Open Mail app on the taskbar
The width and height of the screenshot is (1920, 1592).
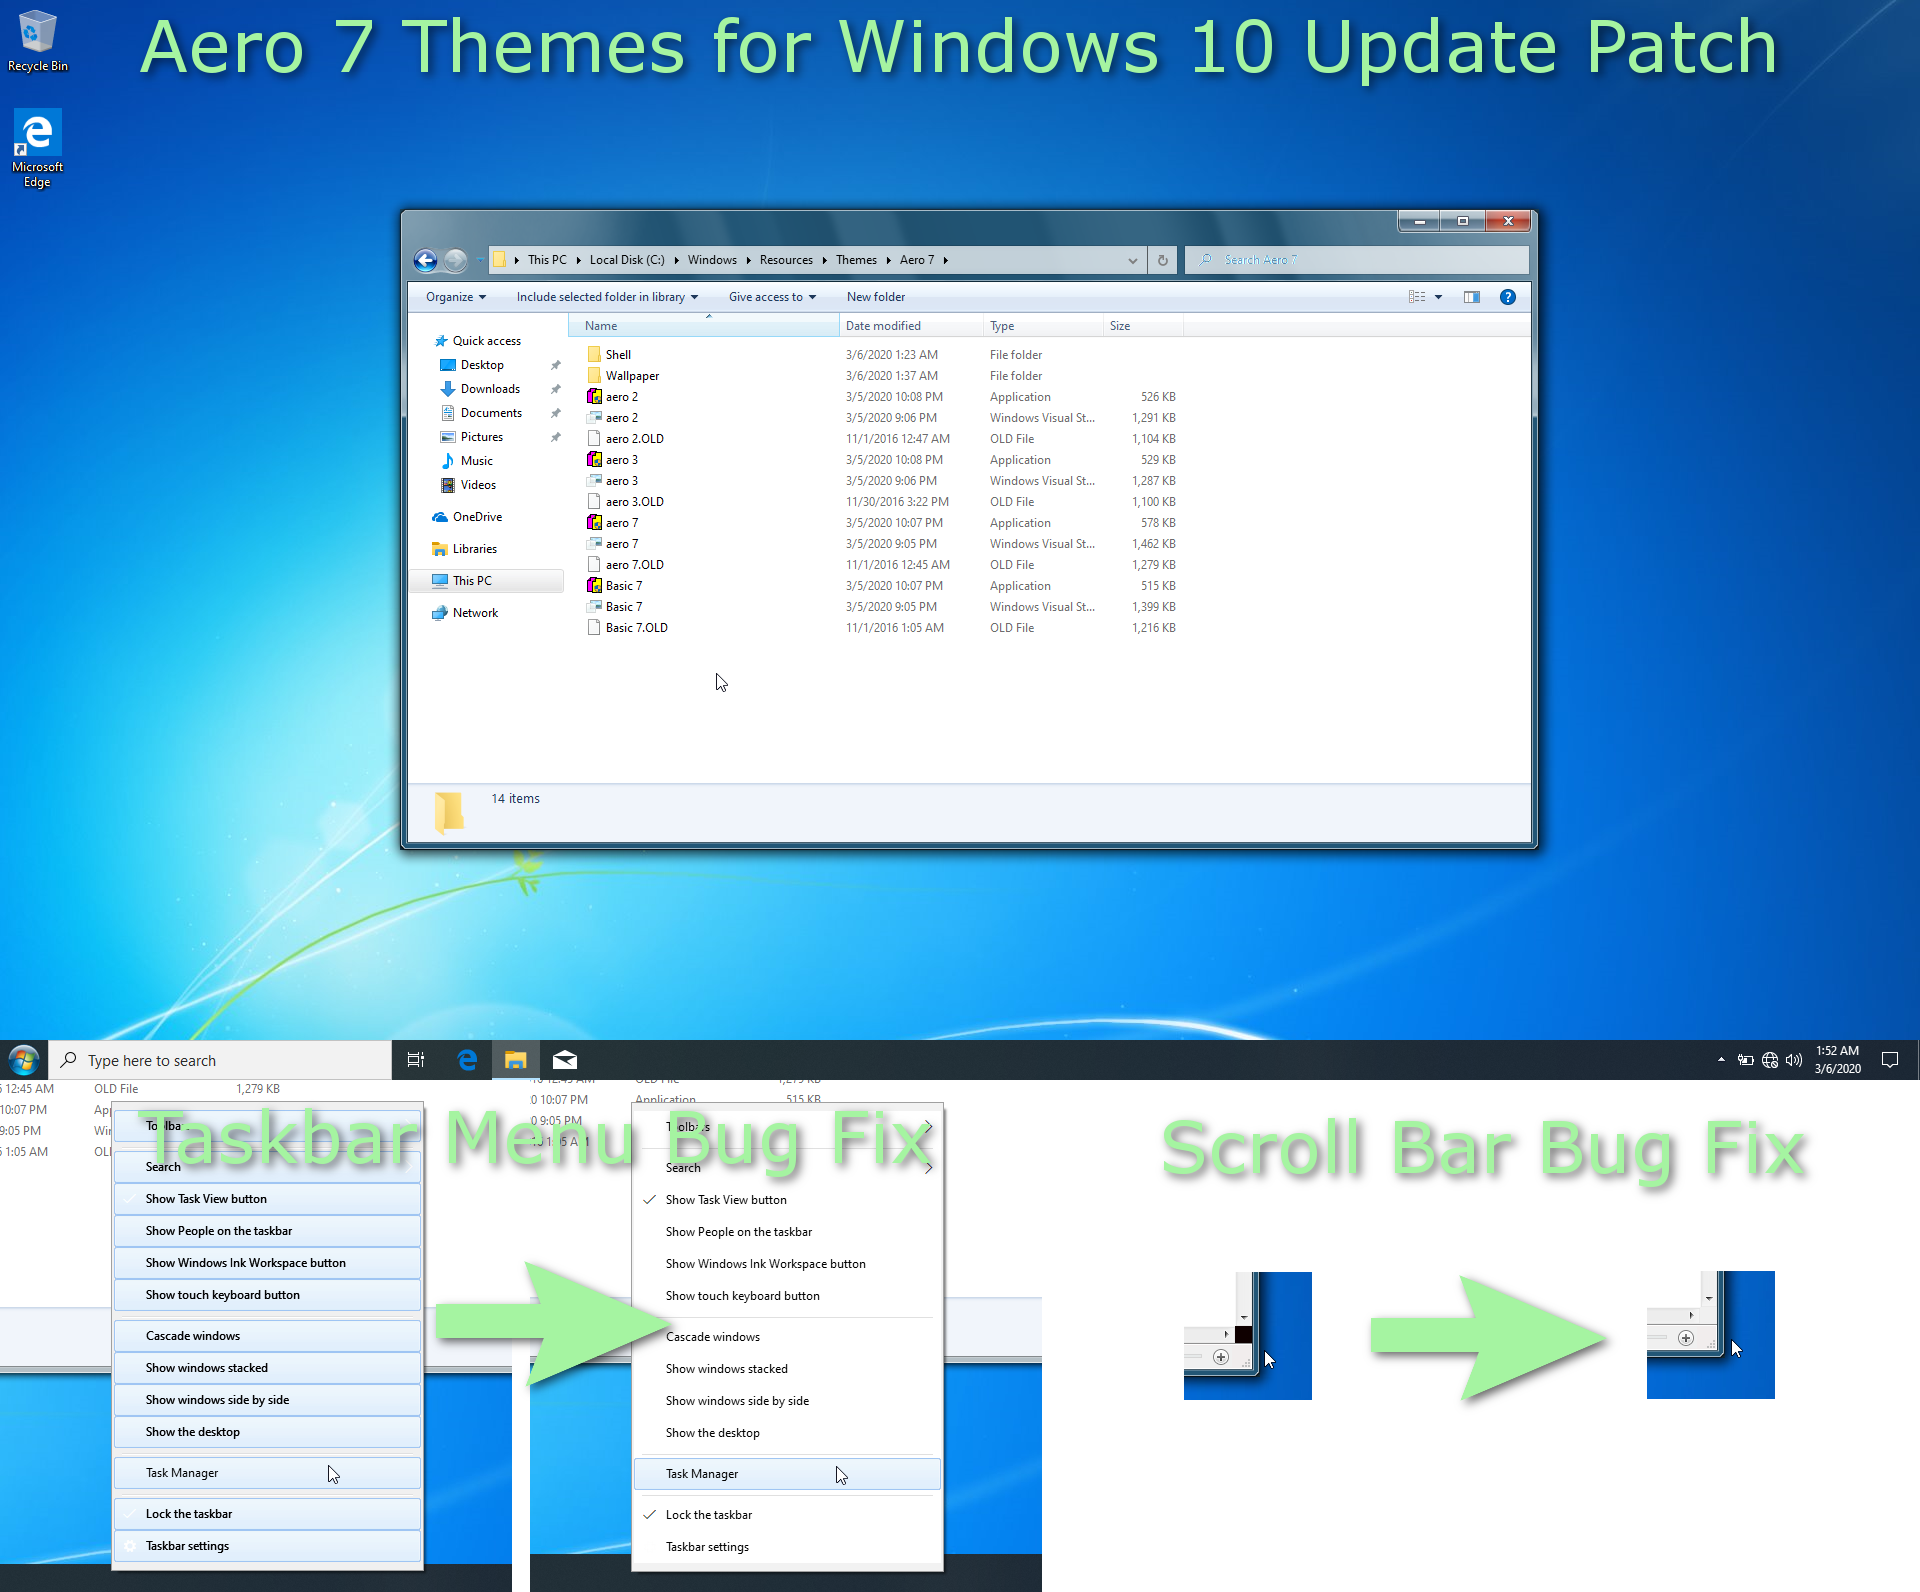point(565,1060)
